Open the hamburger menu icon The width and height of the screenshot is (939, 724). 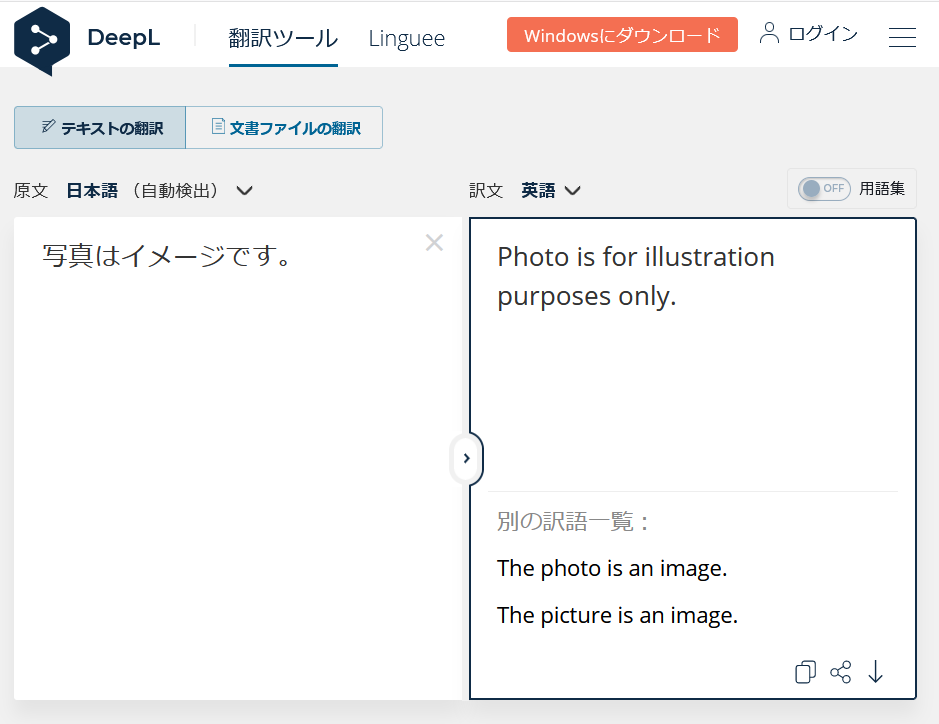click(902, 37)
